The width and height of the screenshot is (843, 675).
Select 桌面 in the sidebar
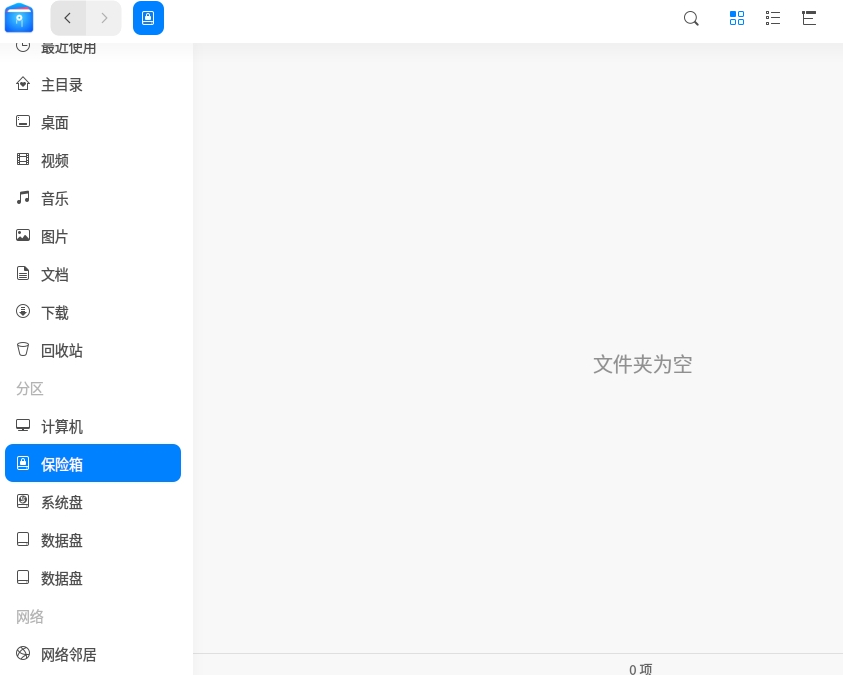point(93,123)
